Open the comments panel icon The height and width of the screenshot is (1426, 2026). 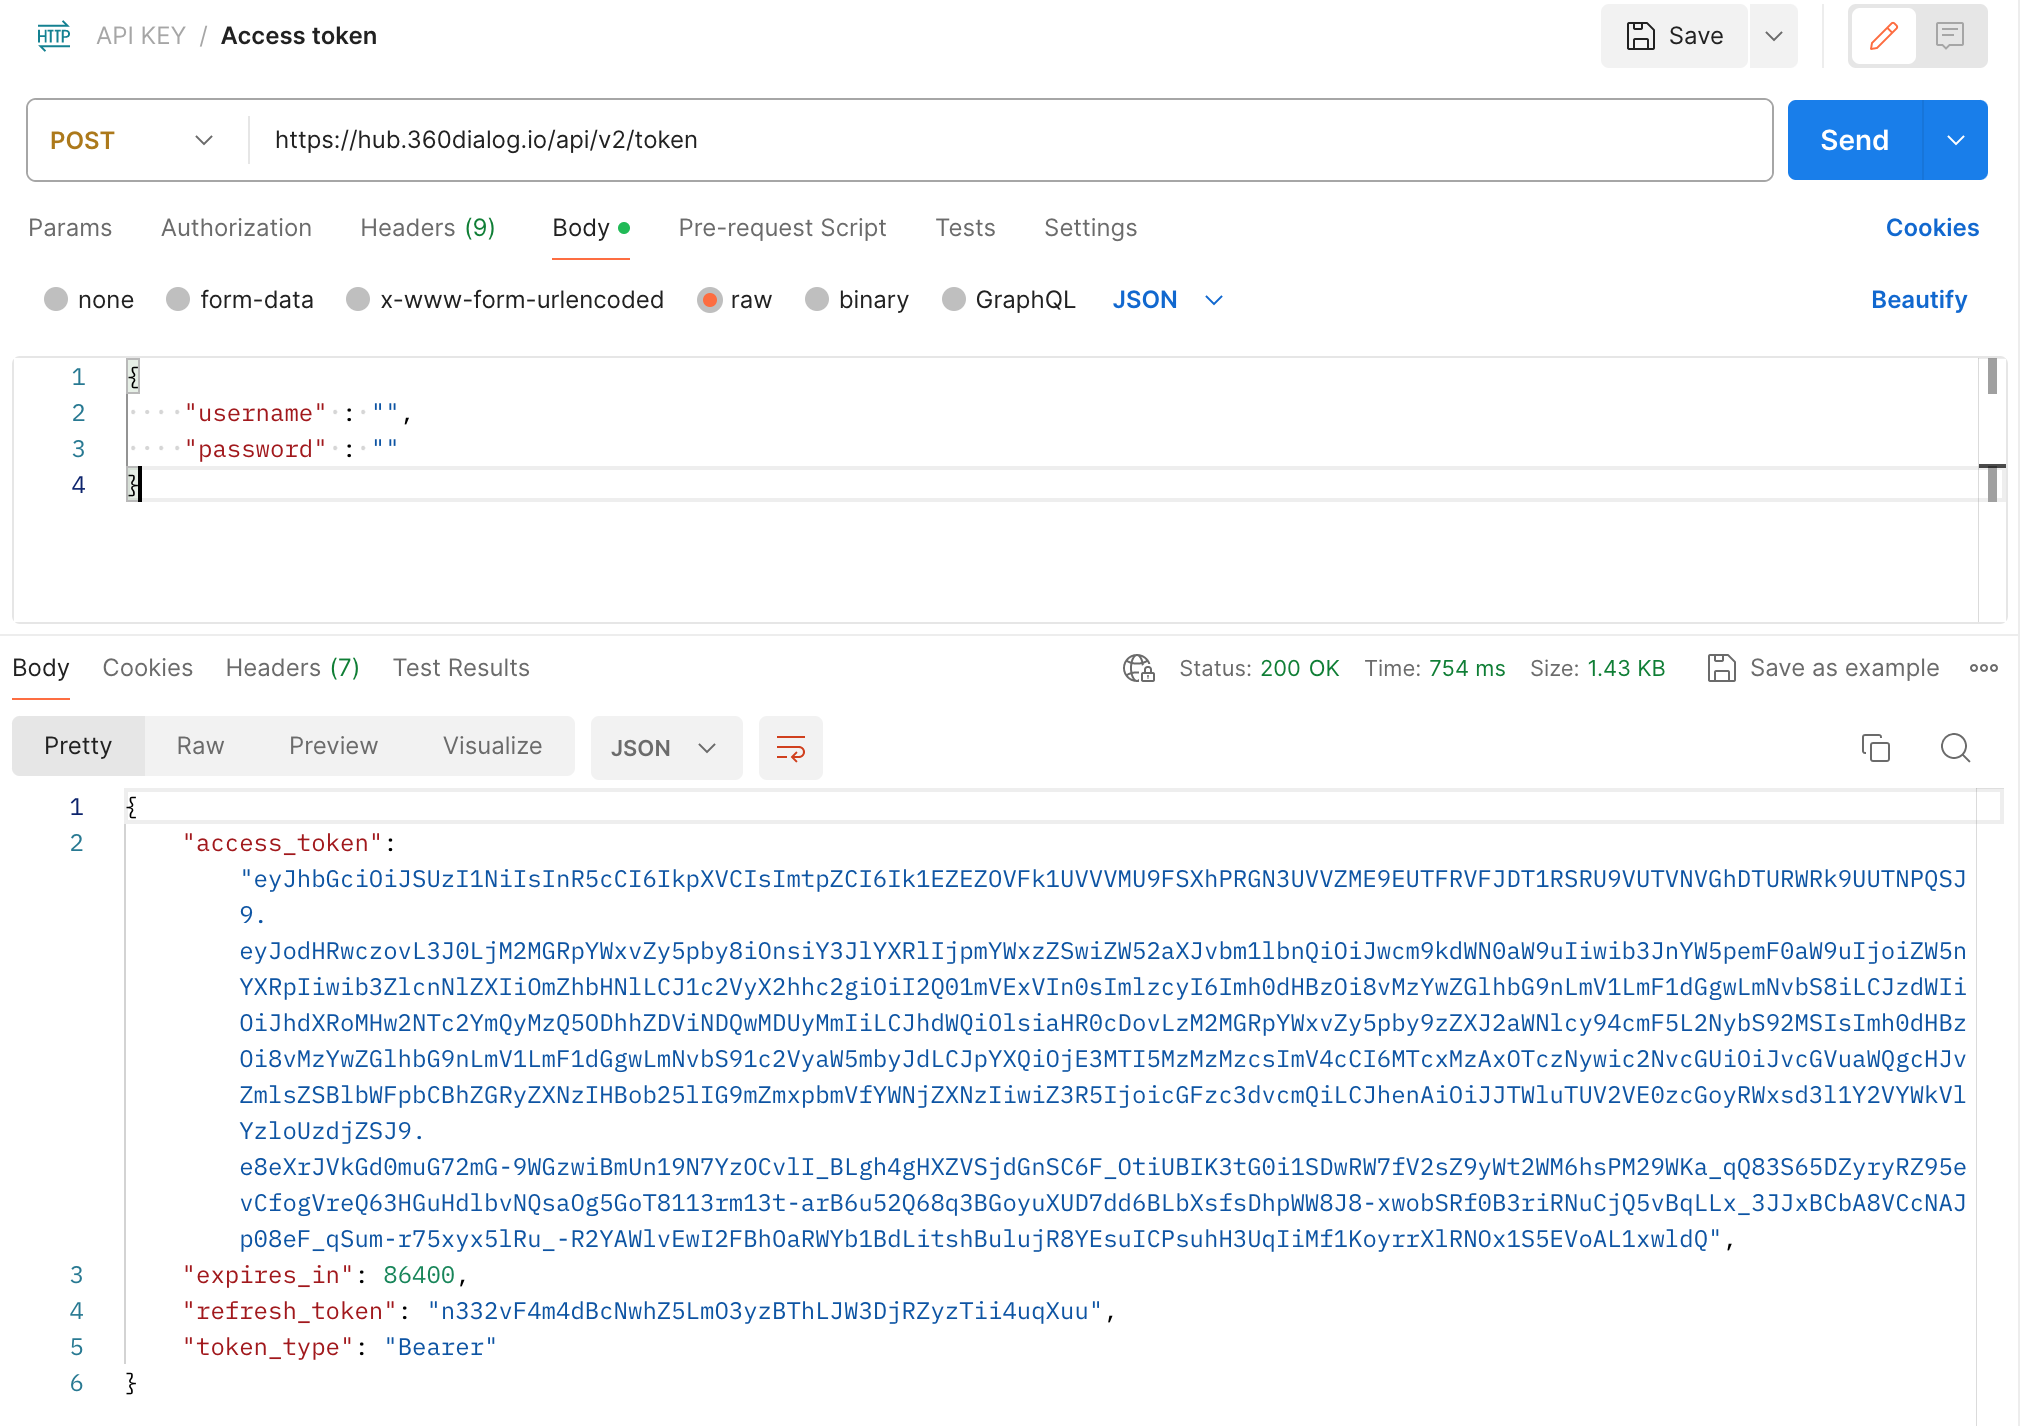click(x=1951, y=36)
